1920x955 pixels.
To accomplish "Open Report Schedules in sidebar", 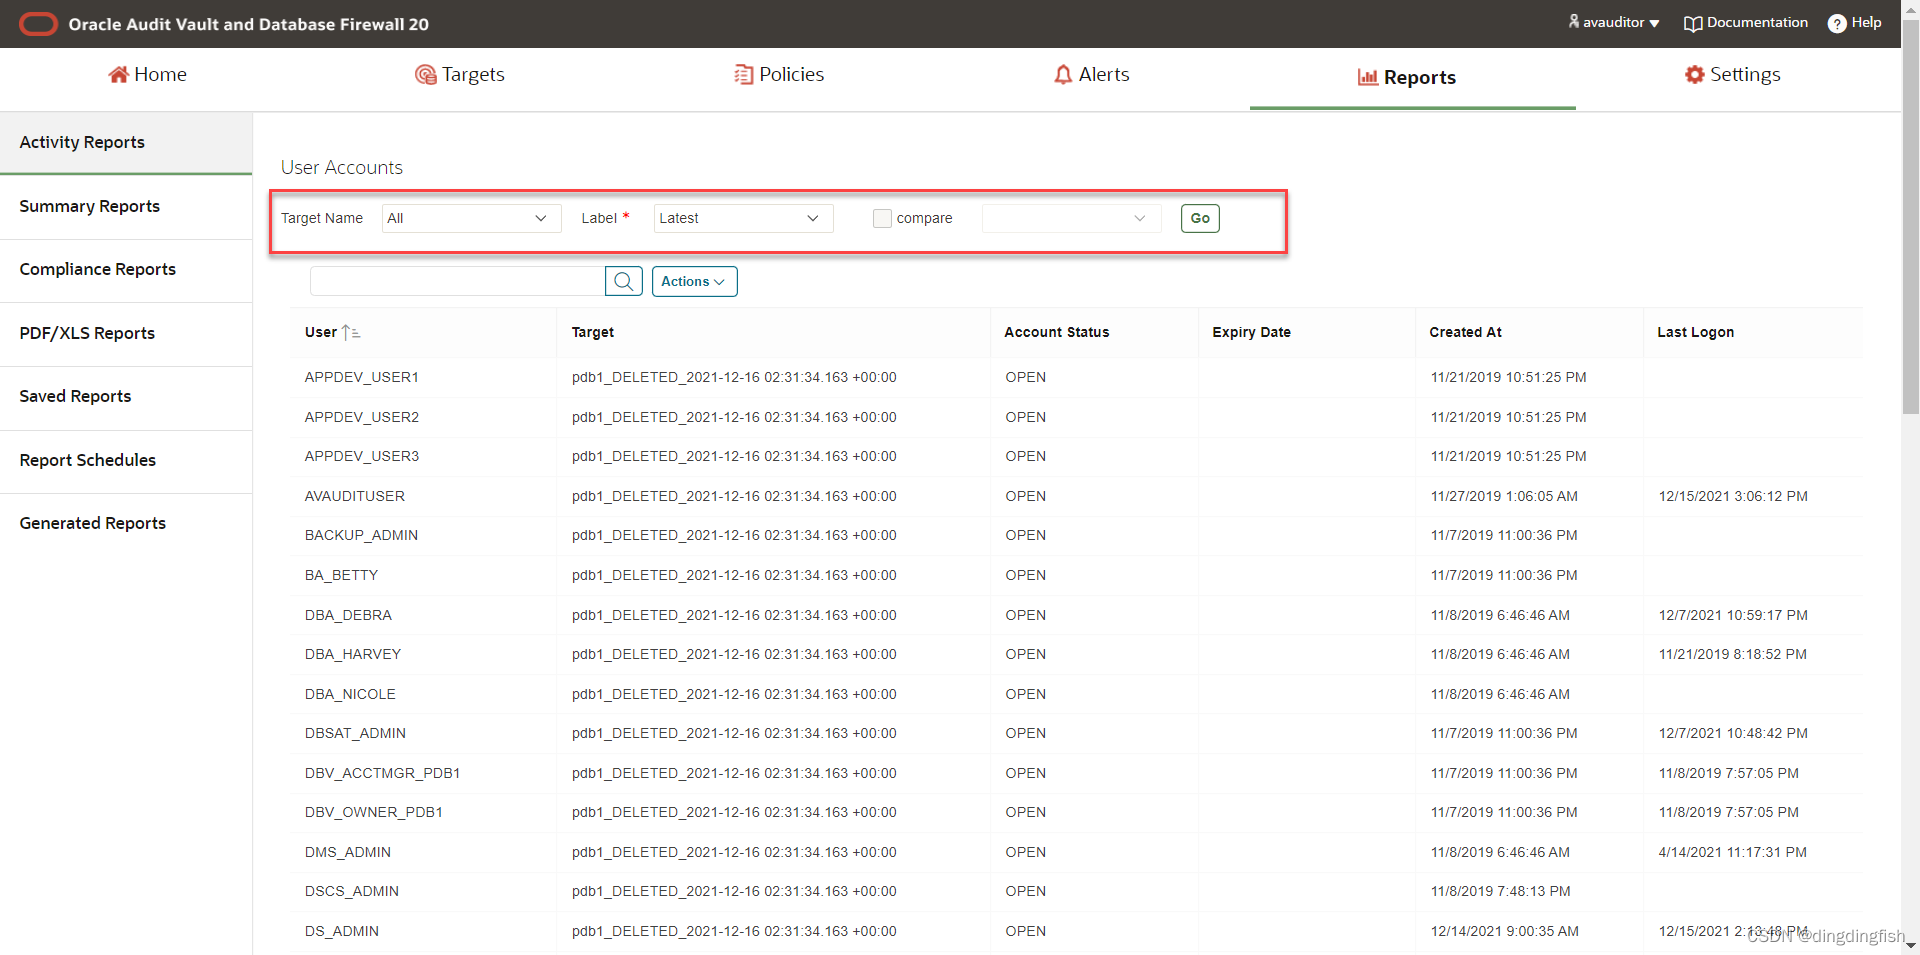I will 126,460.
